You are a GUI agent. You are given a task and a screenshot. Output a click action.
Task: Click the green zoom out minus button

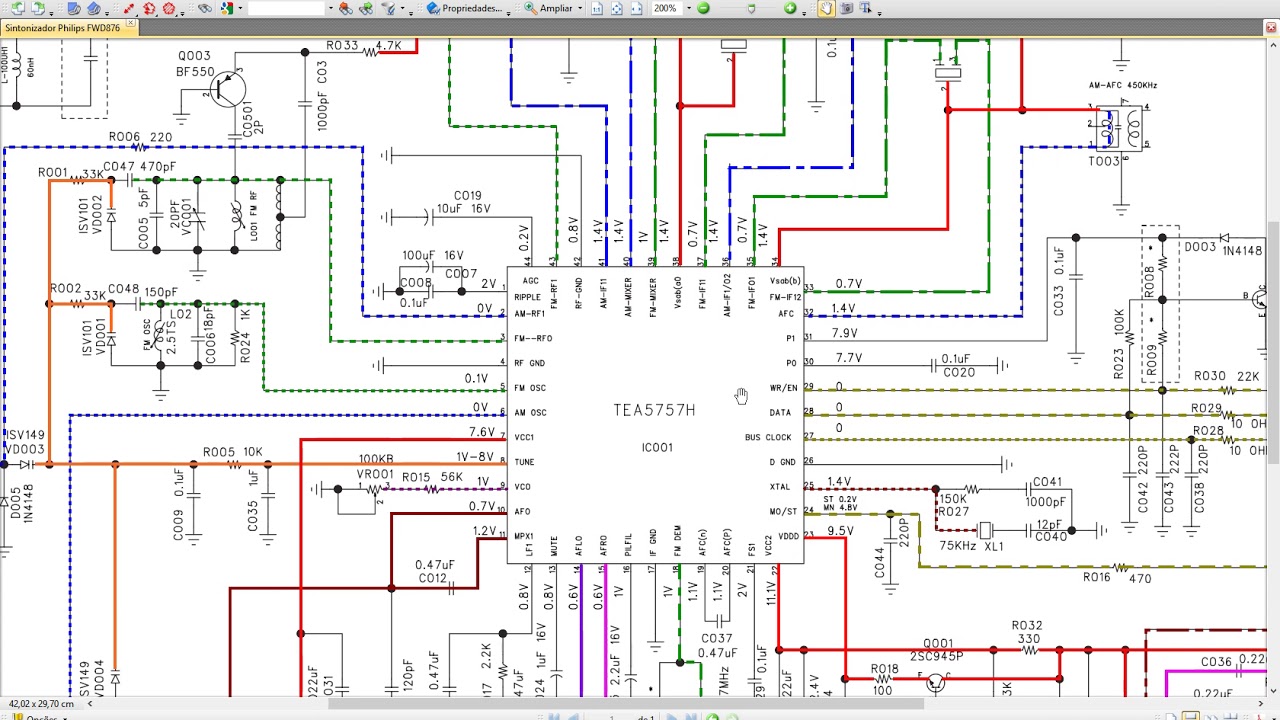[703, 8]
